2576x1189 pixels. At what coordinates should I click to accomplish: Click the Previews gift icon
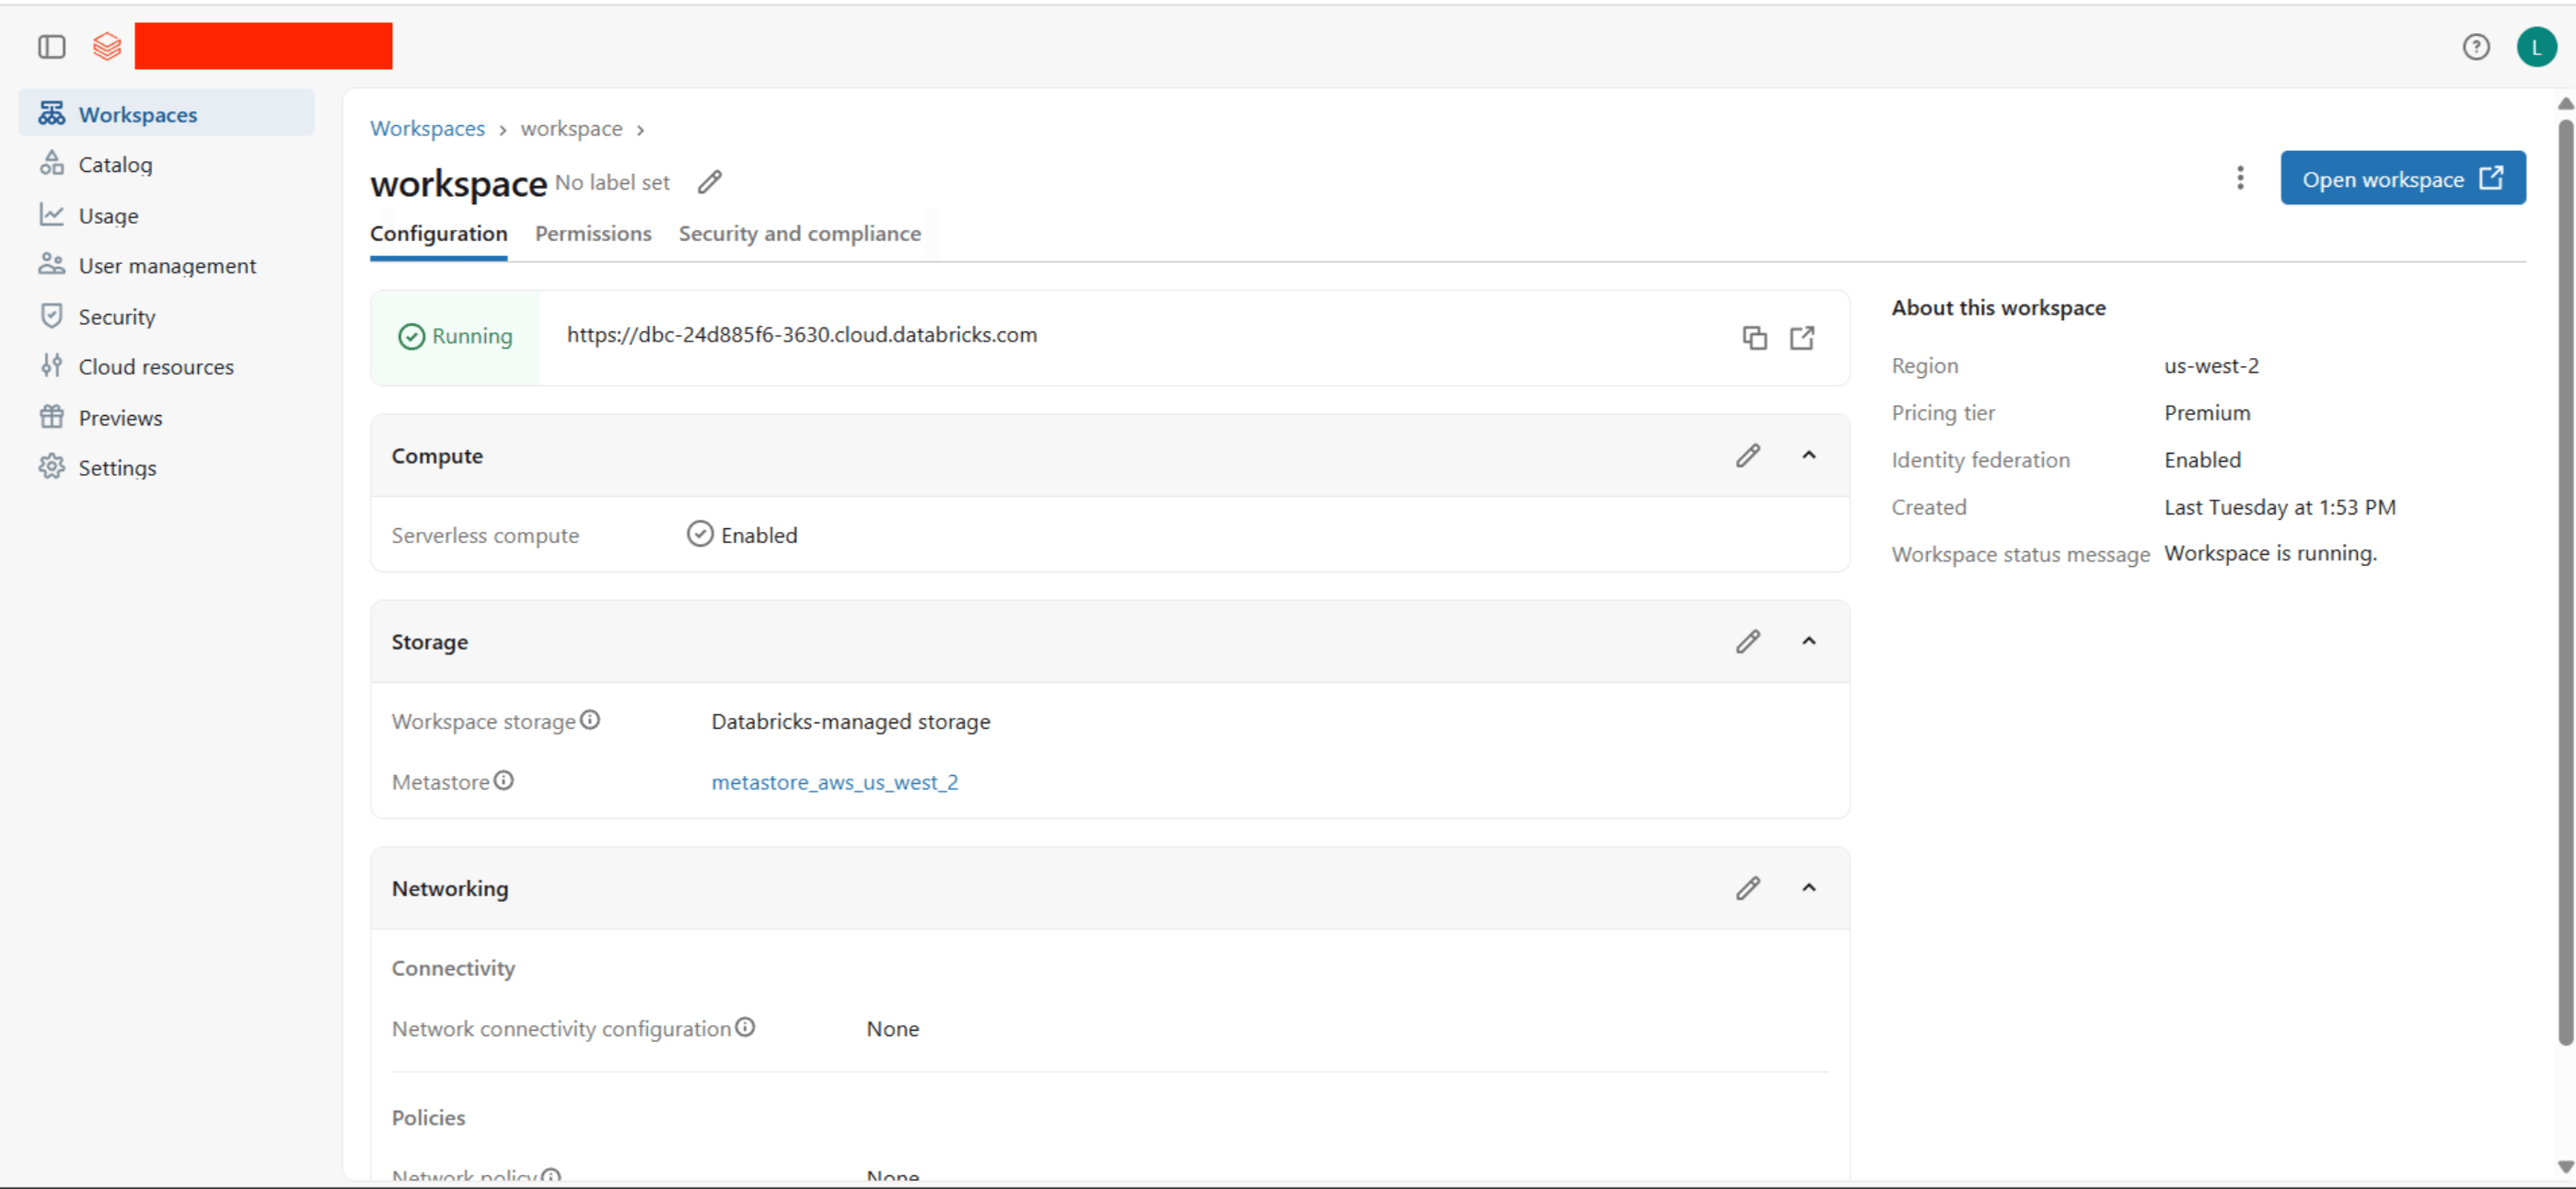point(52,416)
